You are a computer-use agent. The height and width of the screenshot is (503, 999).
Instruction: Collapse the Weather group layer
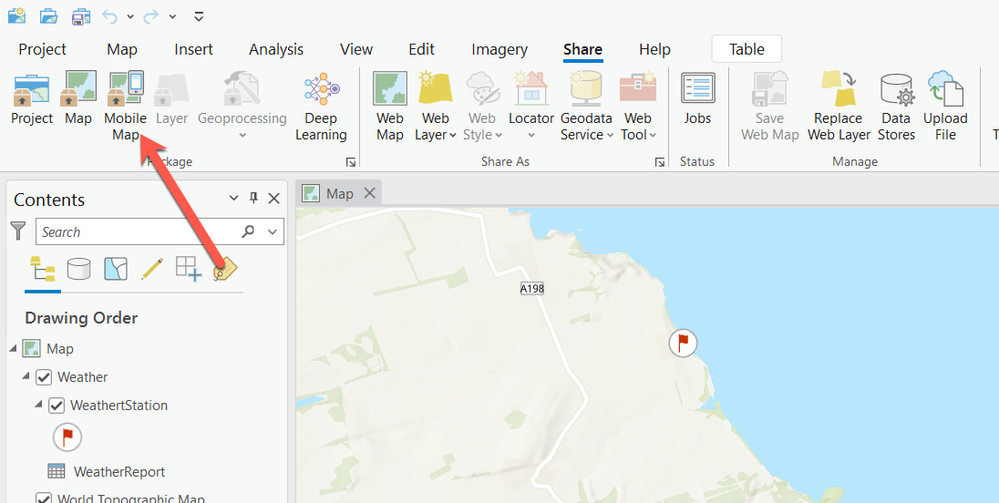(25, 376)
